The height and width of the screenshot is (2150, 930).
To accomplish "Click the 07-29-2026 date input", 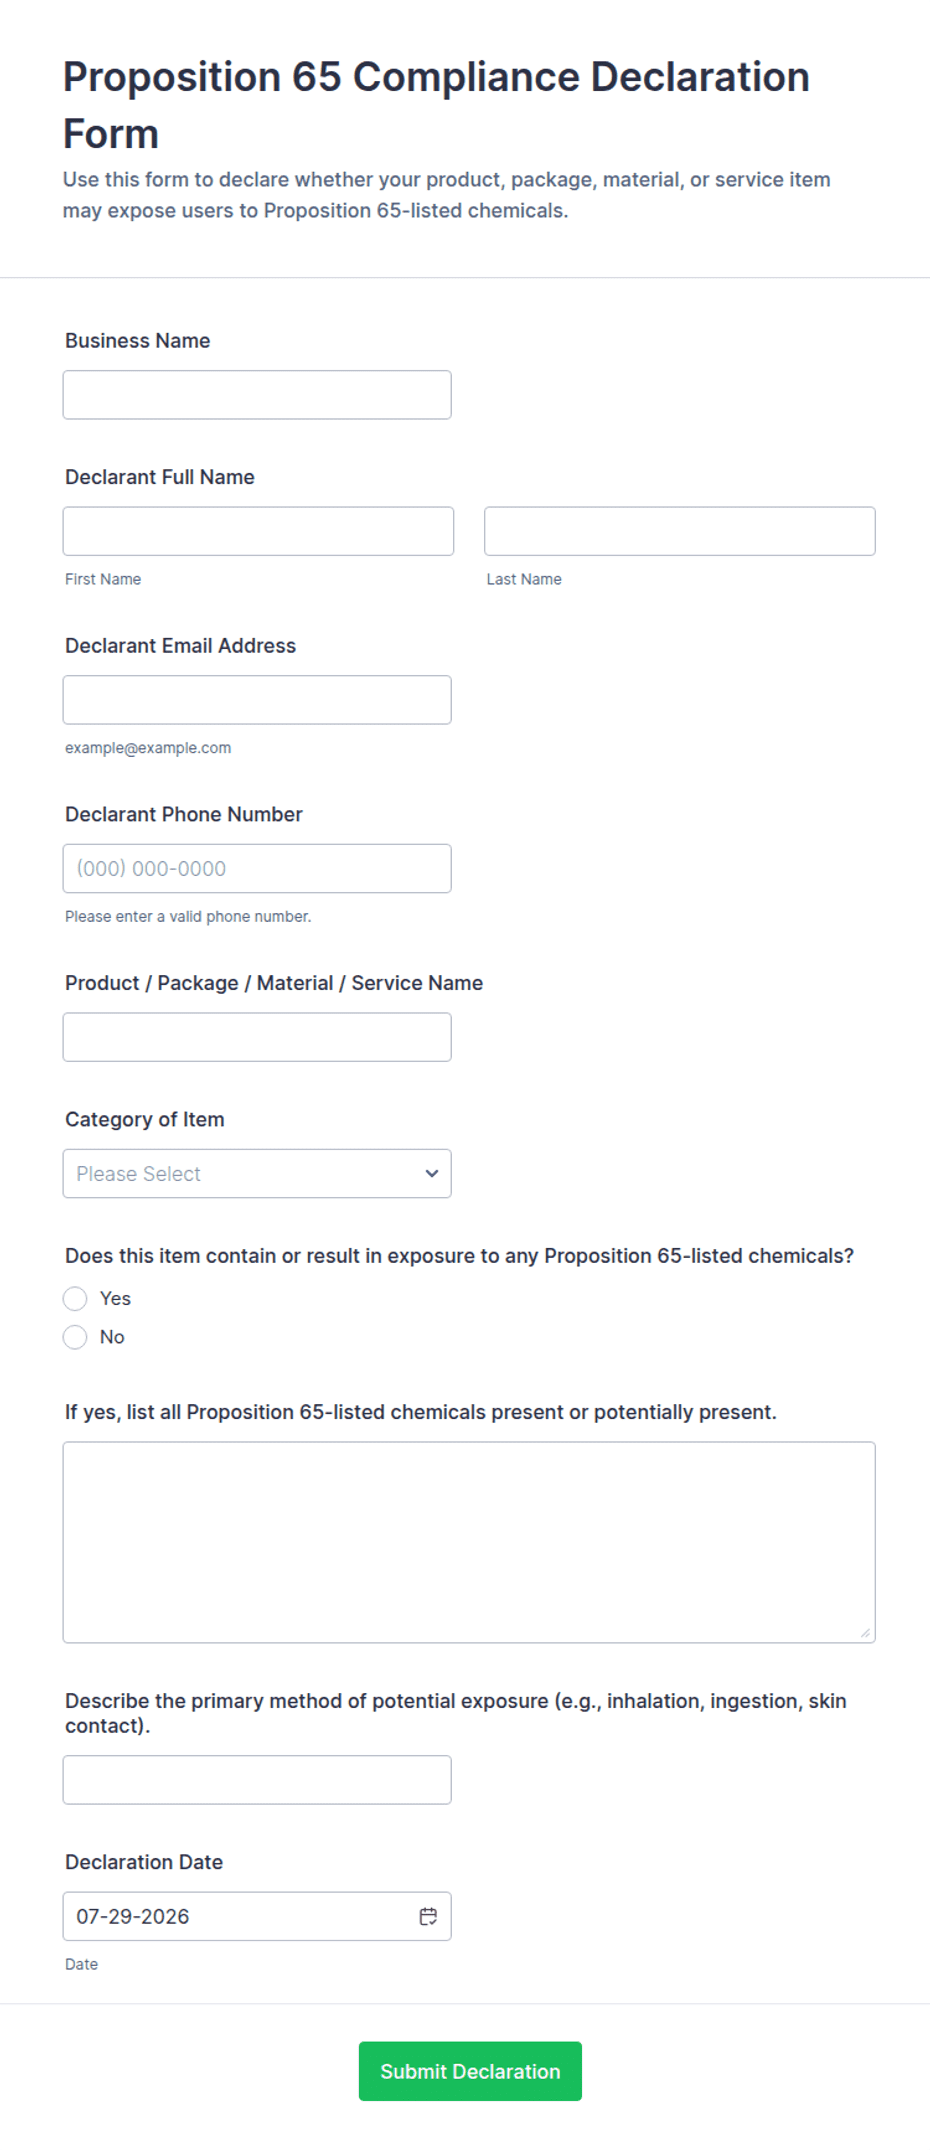I will pos(257,1916).
